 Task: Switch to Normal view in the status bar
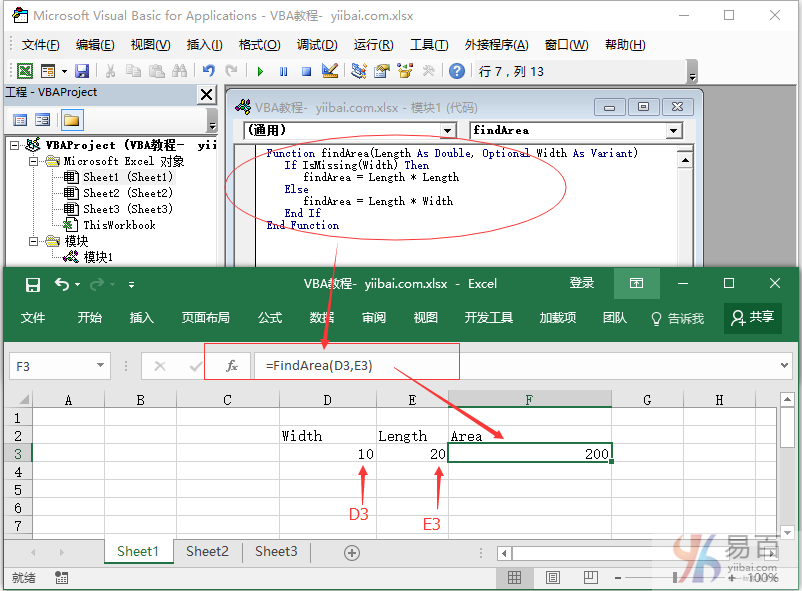(x=515, y=578)
